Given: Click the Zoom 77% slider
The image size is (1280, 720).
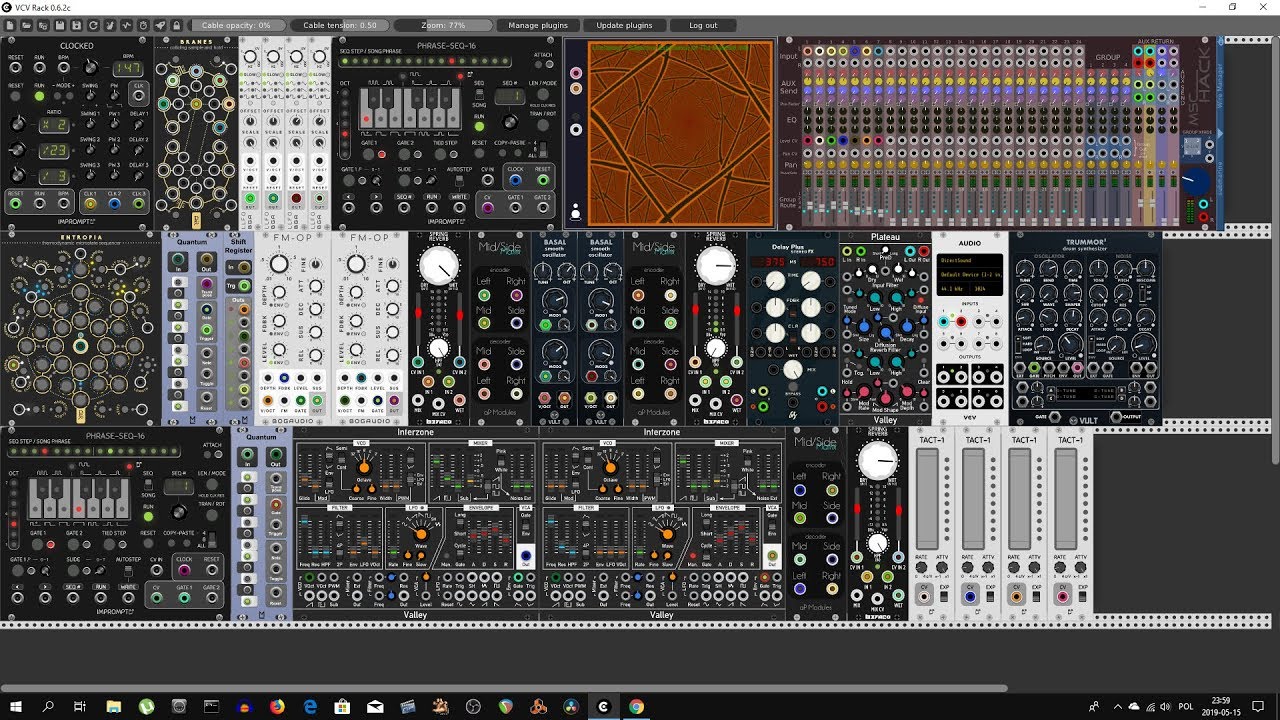Looking at the screenshot, I should coord(443,25).
